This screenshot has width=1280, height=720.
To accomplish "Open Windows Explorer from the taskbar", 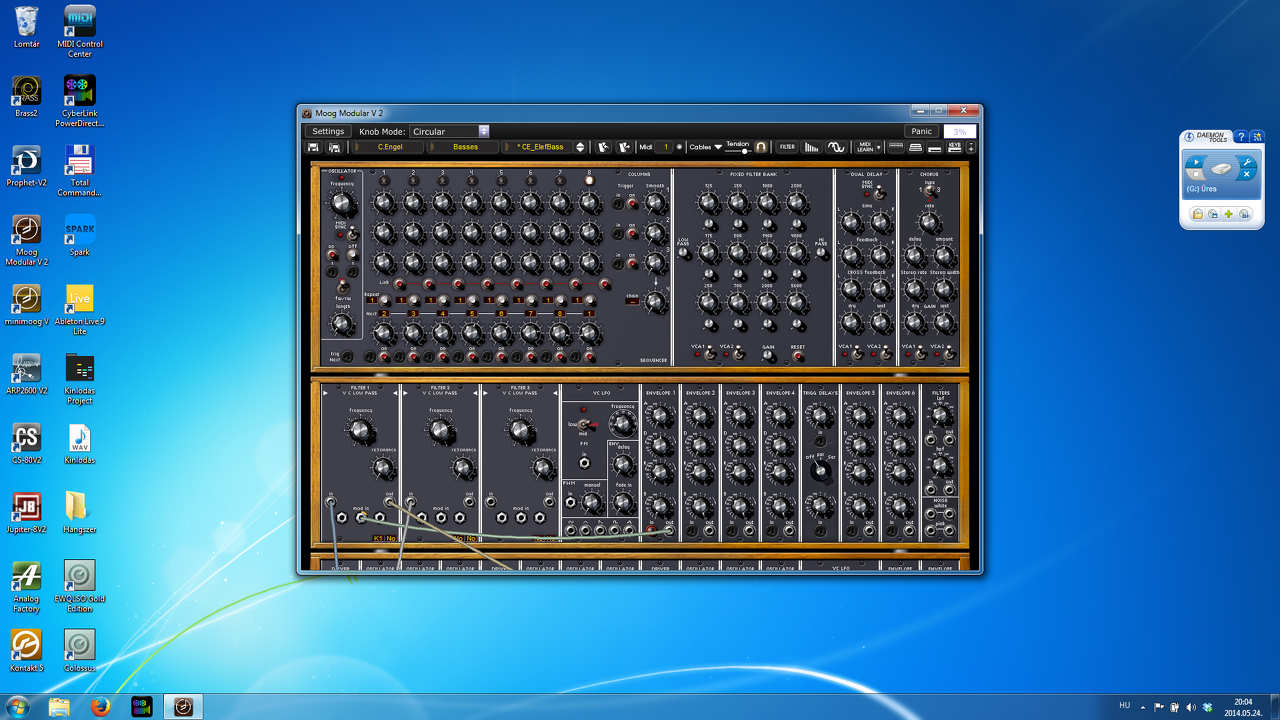I will (60, 707).
